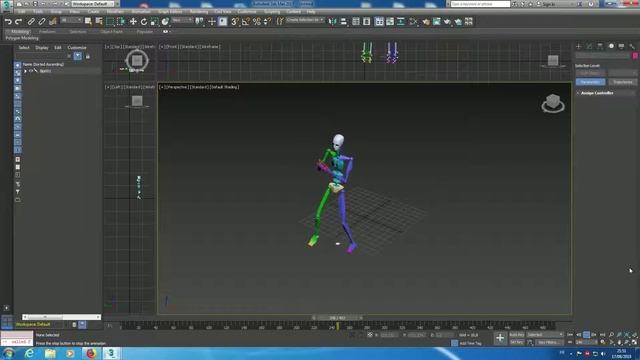Viewport: 640px width, 360px height.
Task: Click the time slider frame handle
Action: pos(337,318)
